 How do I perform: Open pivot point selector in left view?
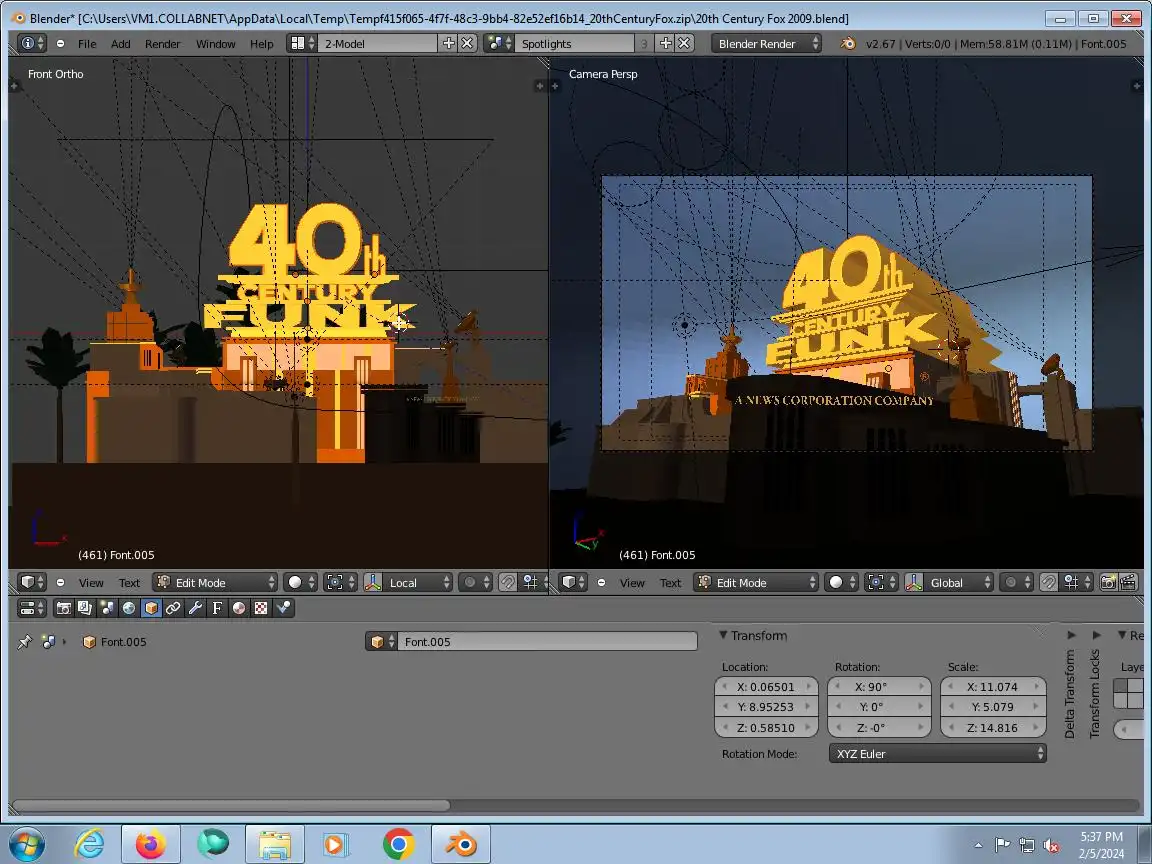click(341, 583)
